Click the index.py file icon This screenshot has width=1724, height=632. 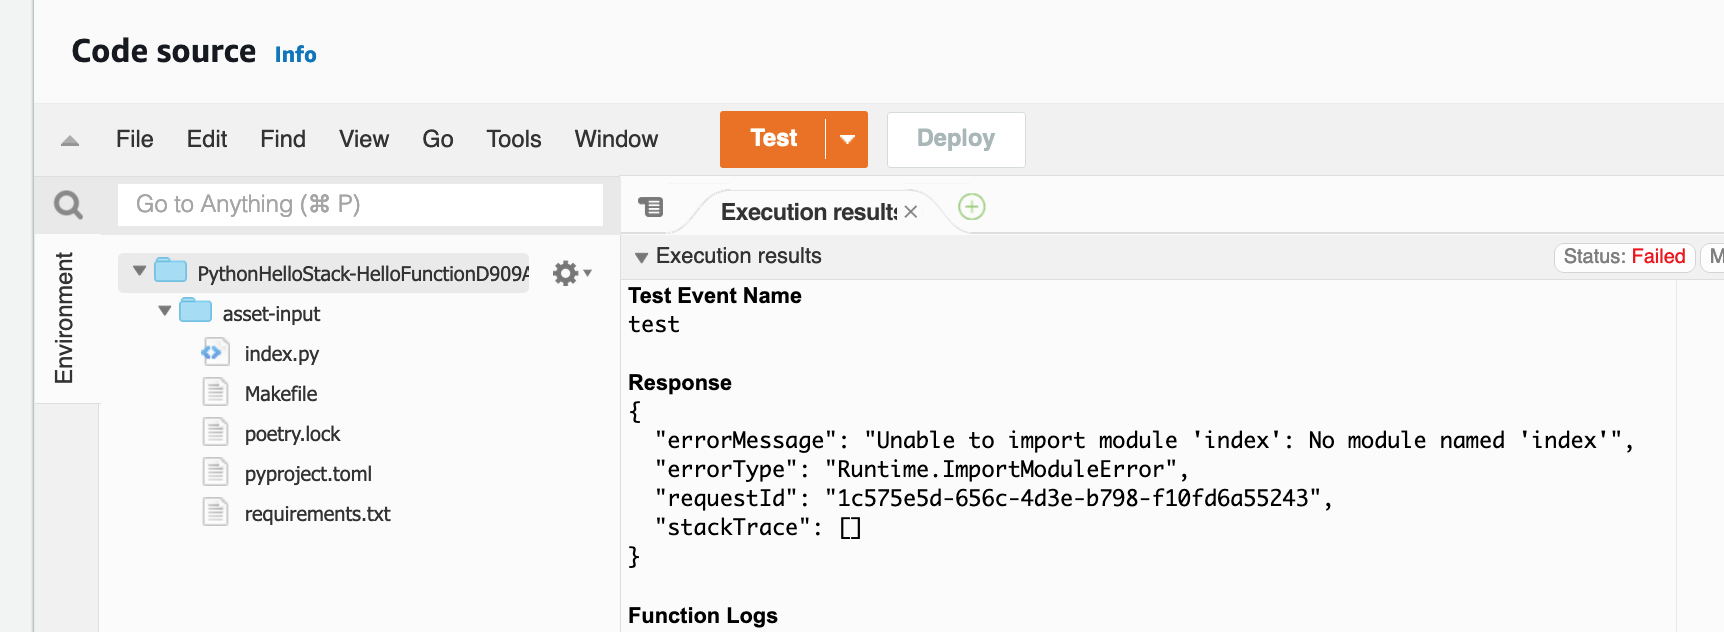tap(215, 353)
